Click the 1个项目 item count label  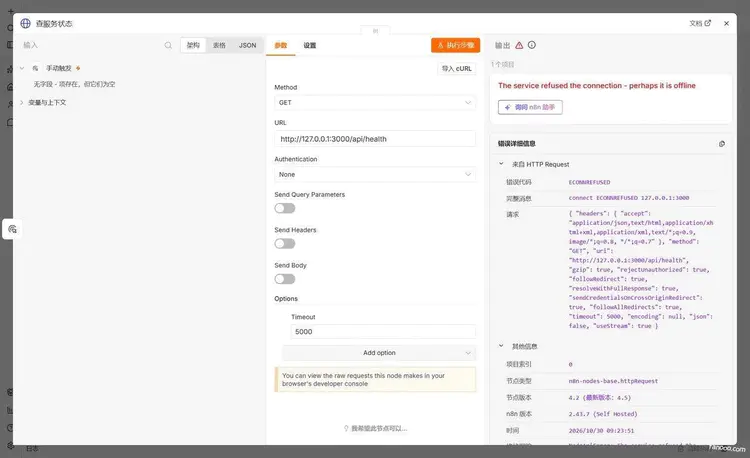(502, 64)
